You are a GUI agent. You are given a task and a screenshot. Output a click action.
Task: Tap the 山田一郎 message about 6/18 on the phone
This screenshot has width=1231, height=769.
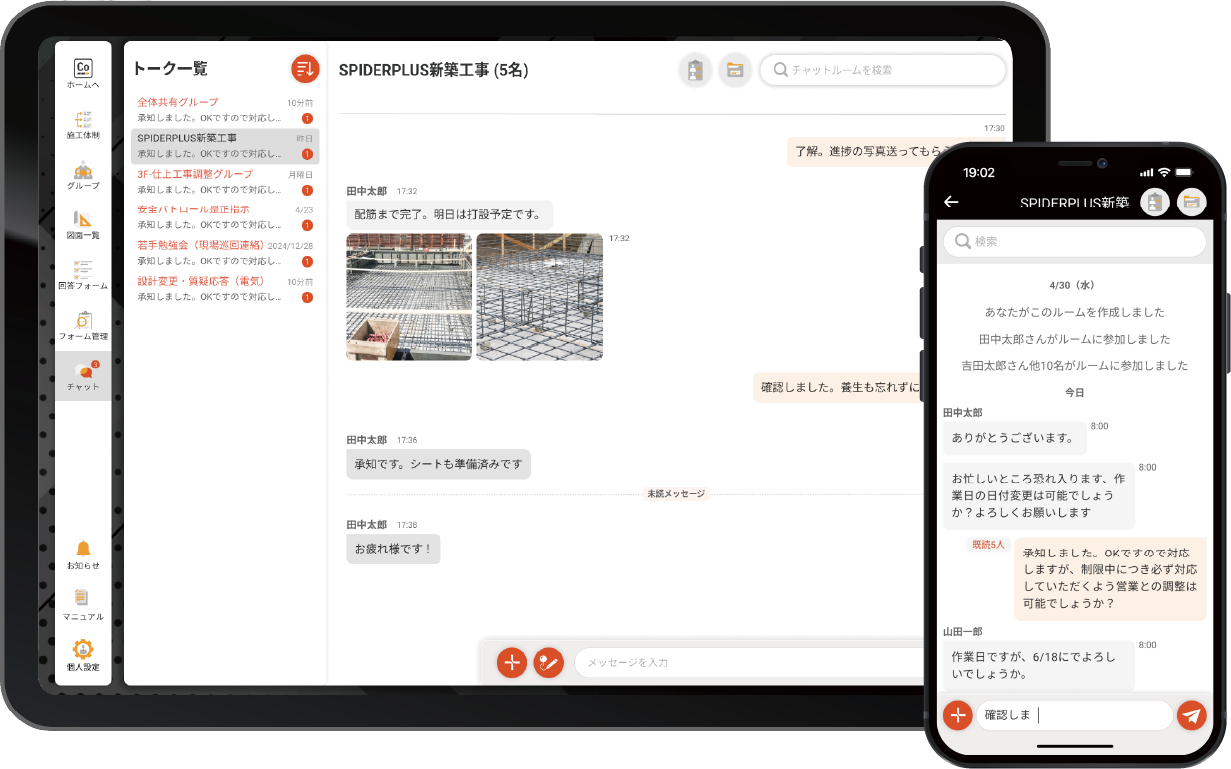click(x=1038, y=666)
